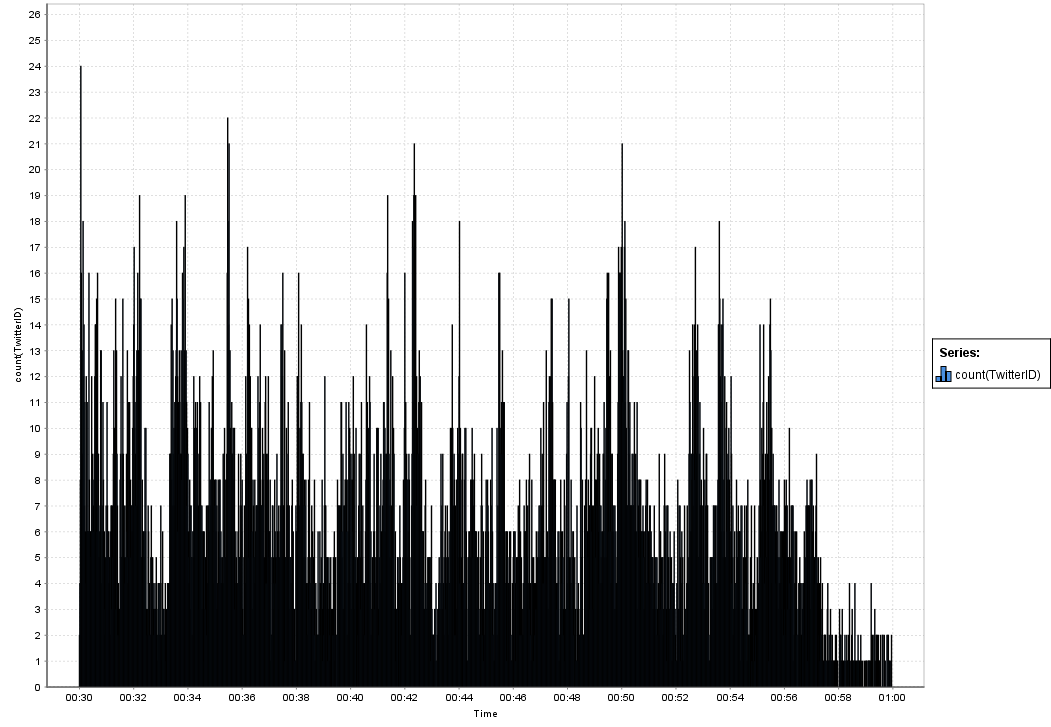Click the 00:34 x-axis label

click(187, 698)
